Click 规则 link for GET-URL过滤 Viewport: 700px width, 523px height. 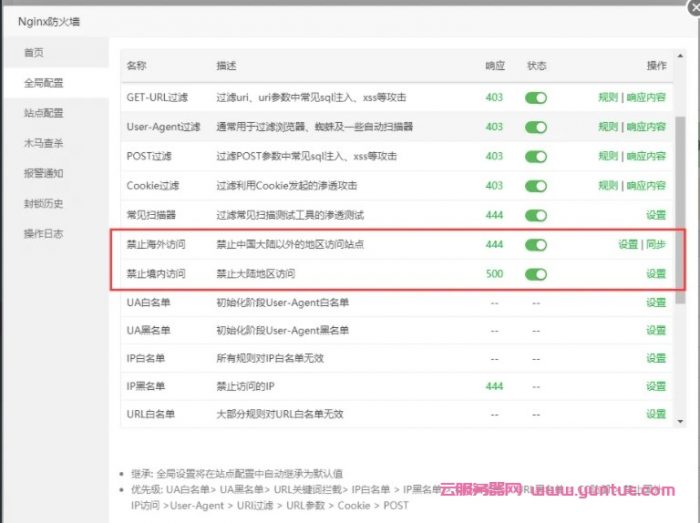607,98
